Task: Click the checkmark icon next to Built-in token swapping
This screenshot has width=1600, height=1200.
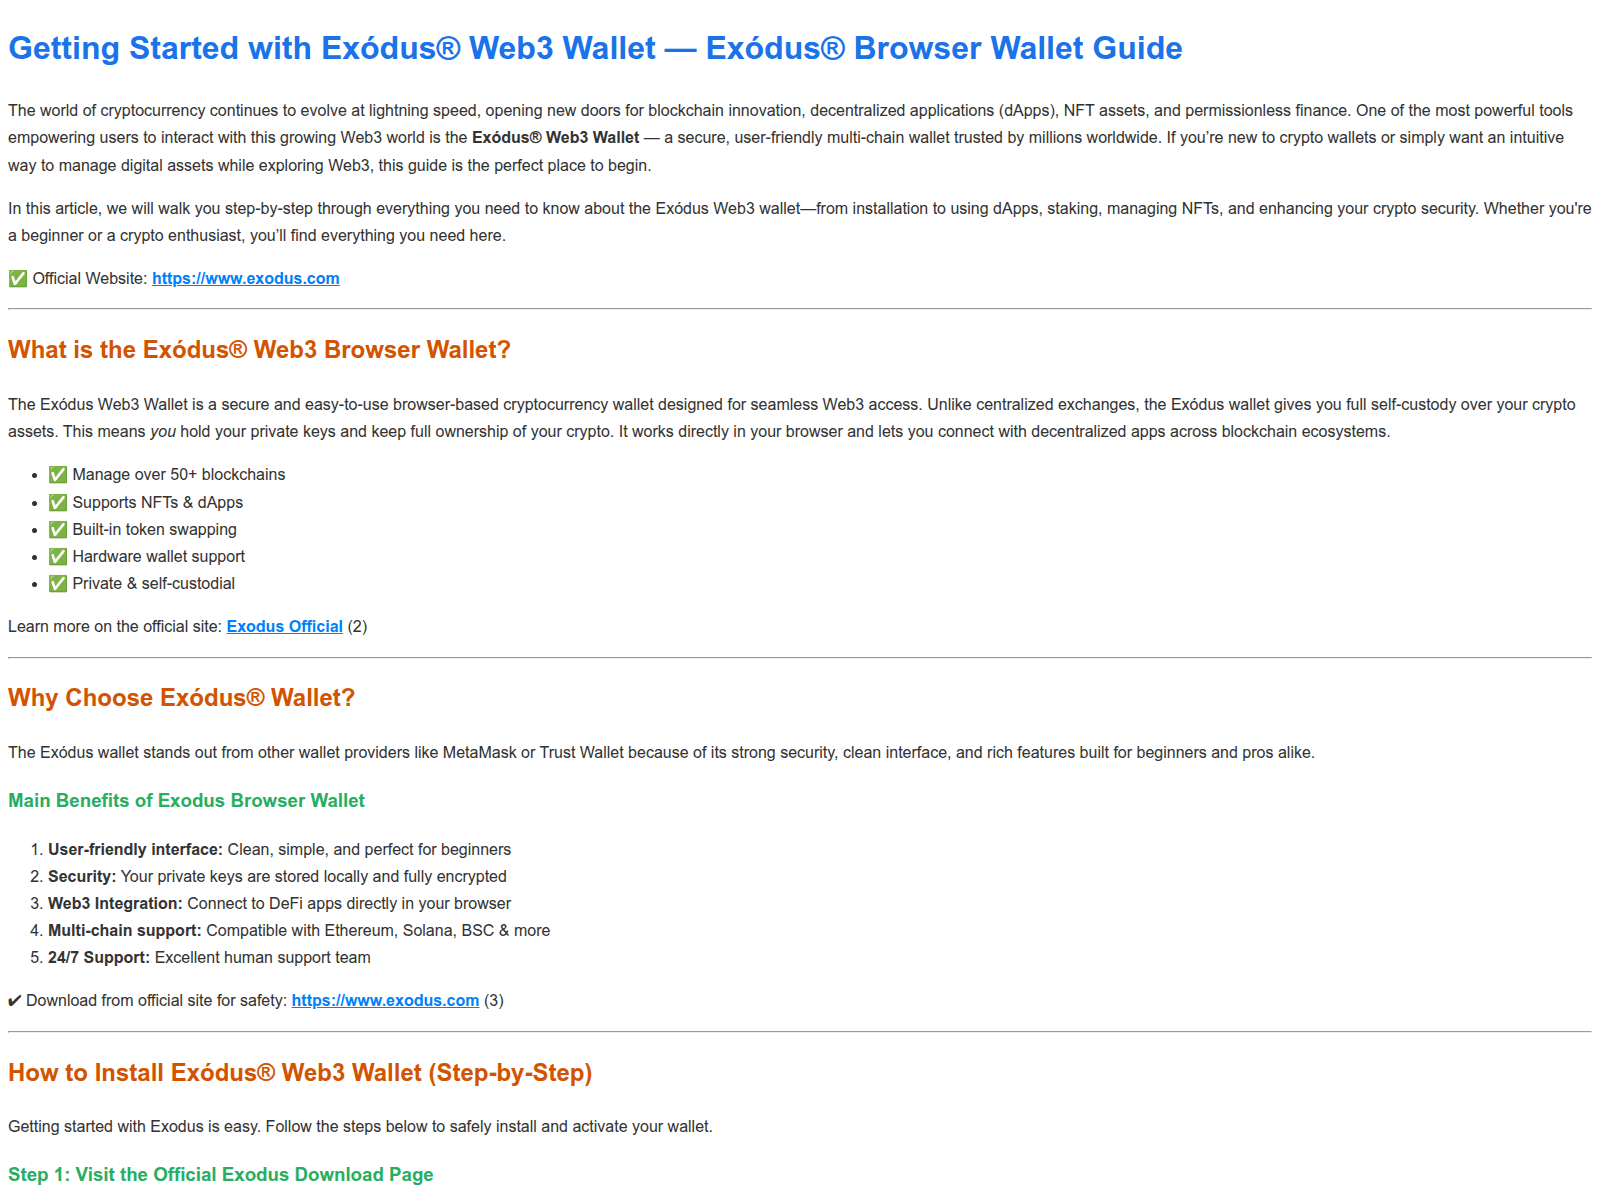Action: pyautogui.click(x=58, y=530)
